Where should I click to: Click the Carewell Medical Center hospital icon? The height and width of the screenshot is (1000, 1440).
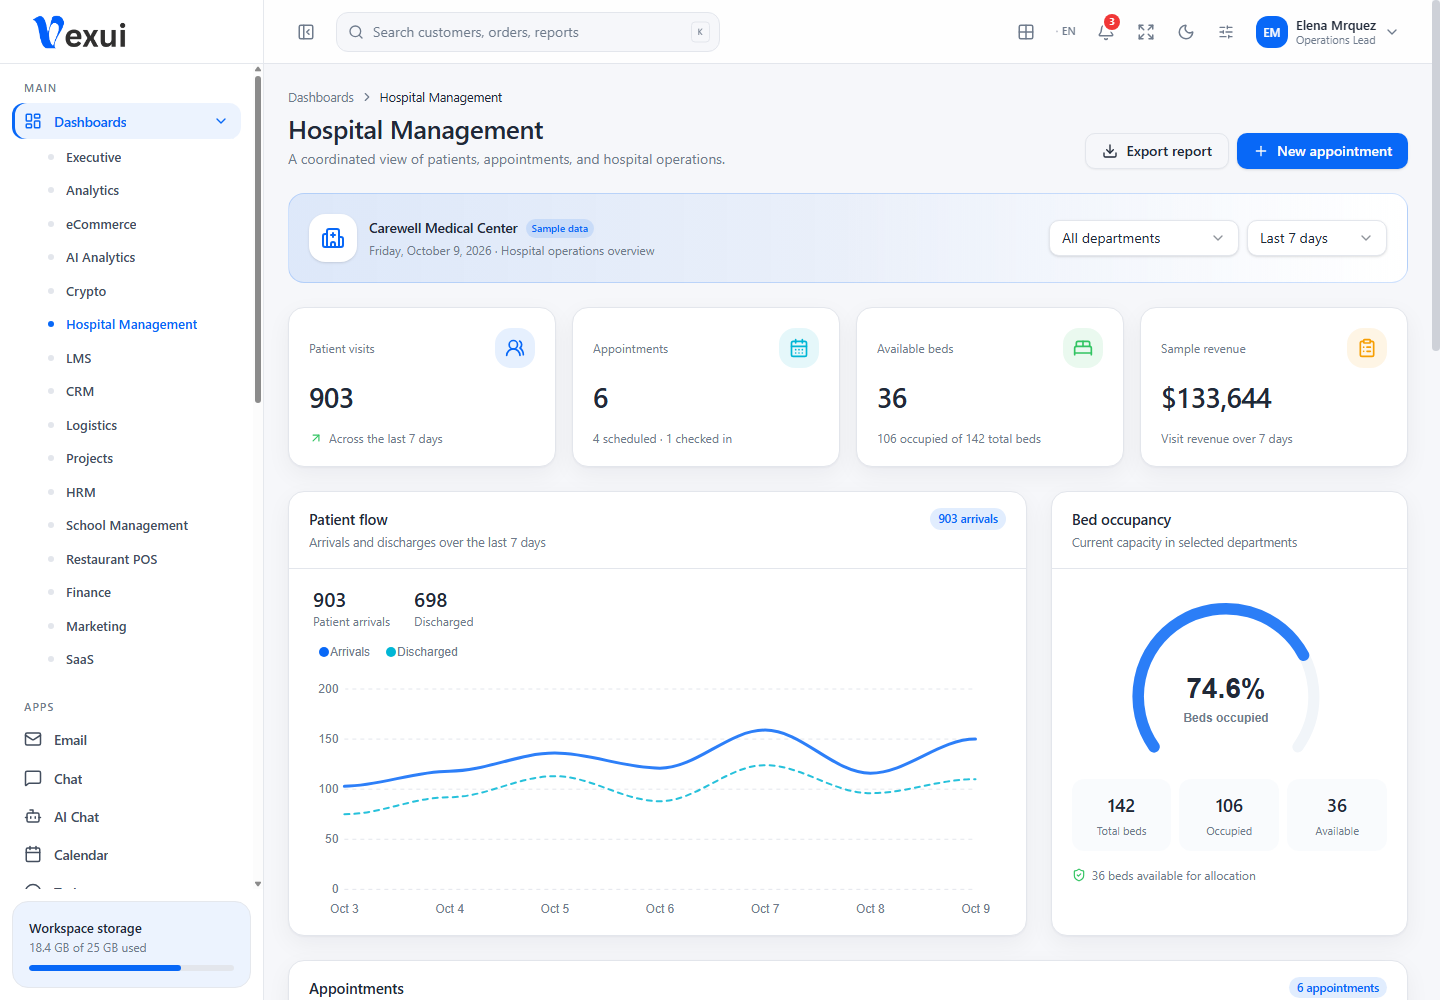click(333, 238)
